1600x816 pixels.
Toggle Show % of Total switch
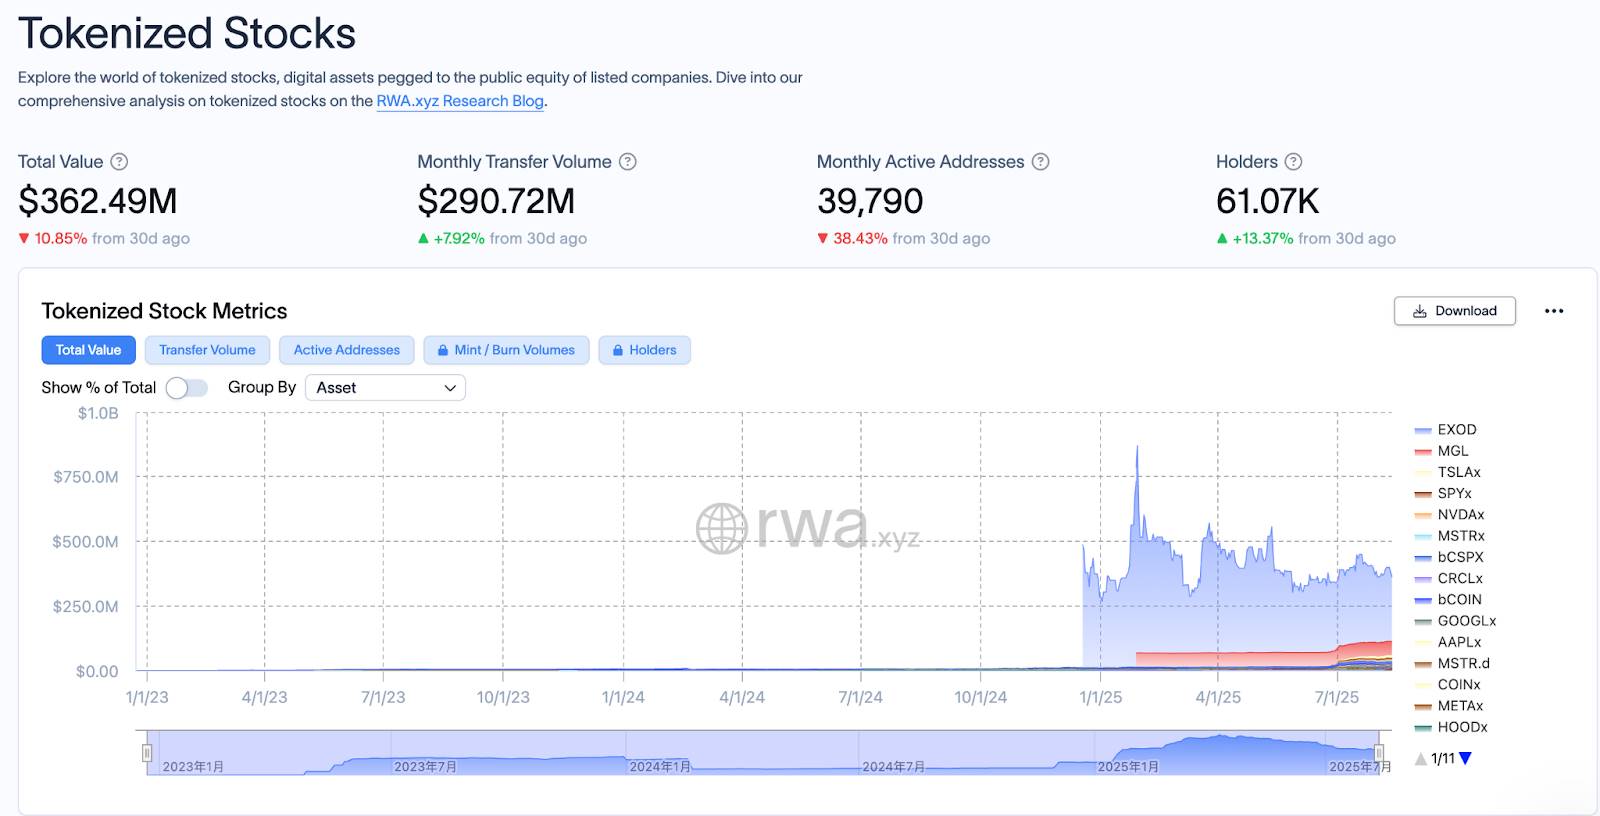[x=187, y=388]
